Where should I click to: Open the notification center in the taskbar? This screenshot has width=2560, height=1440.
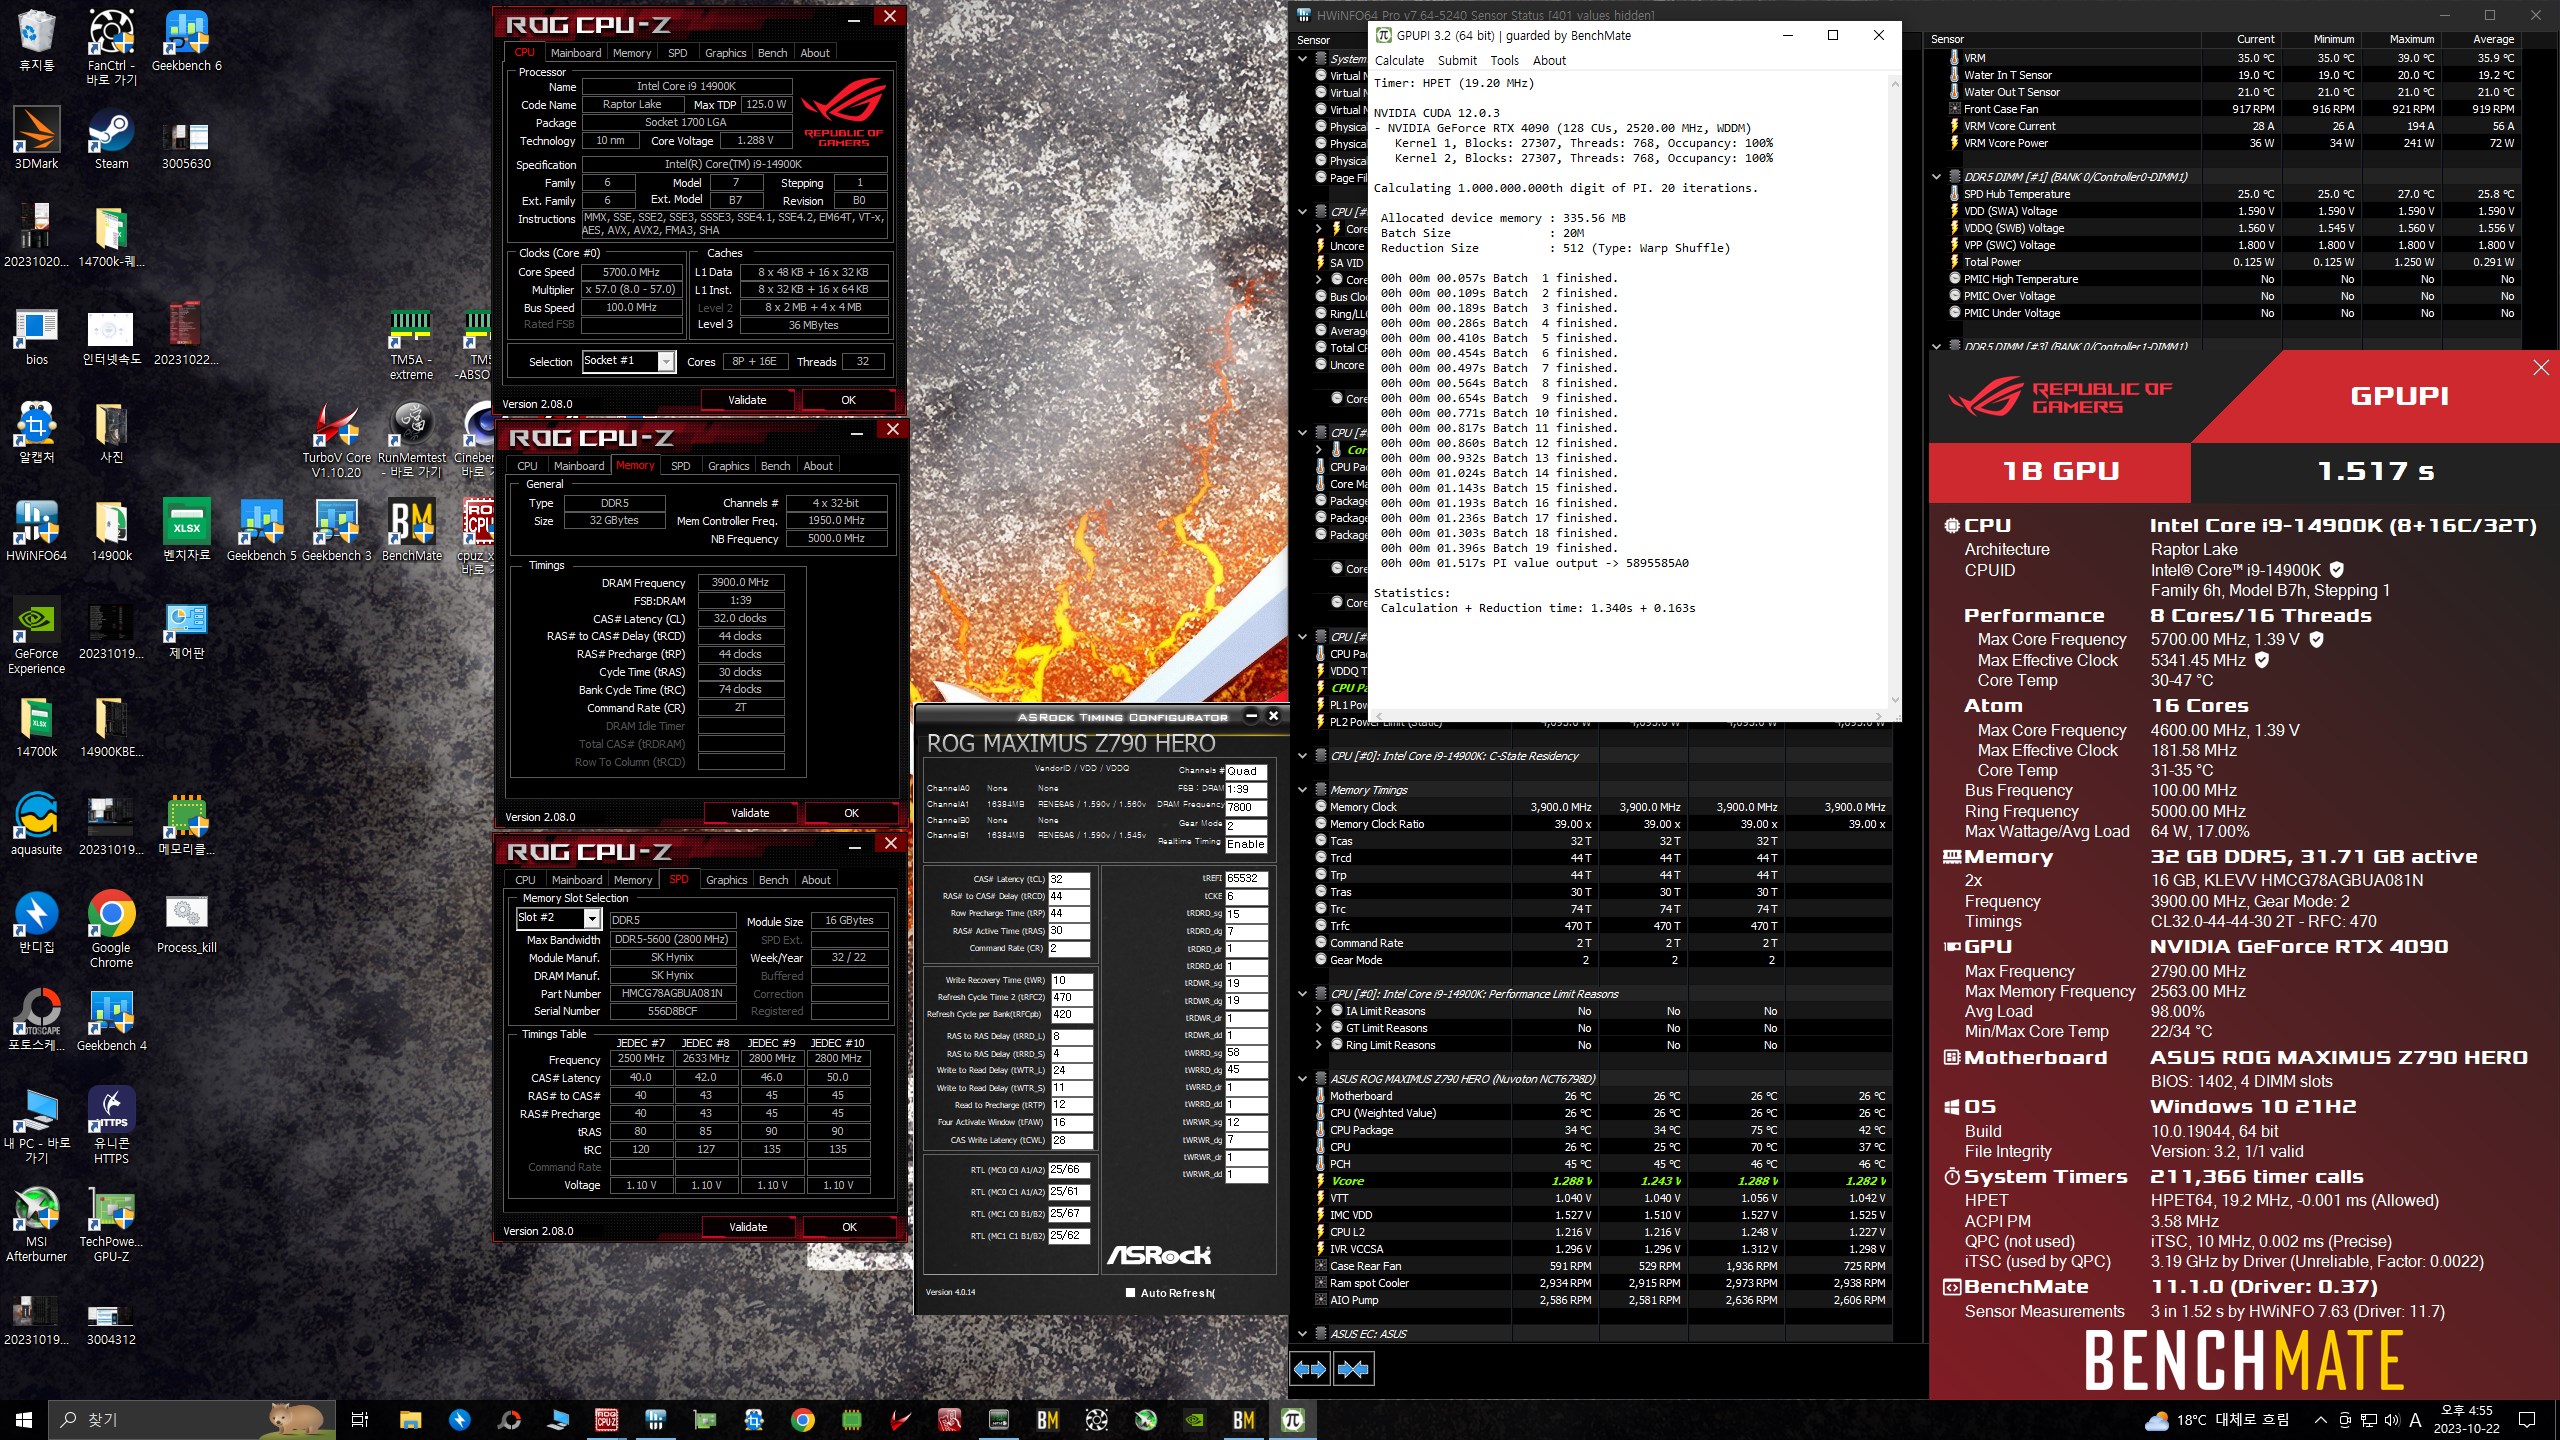[x=2527, y=1419]
